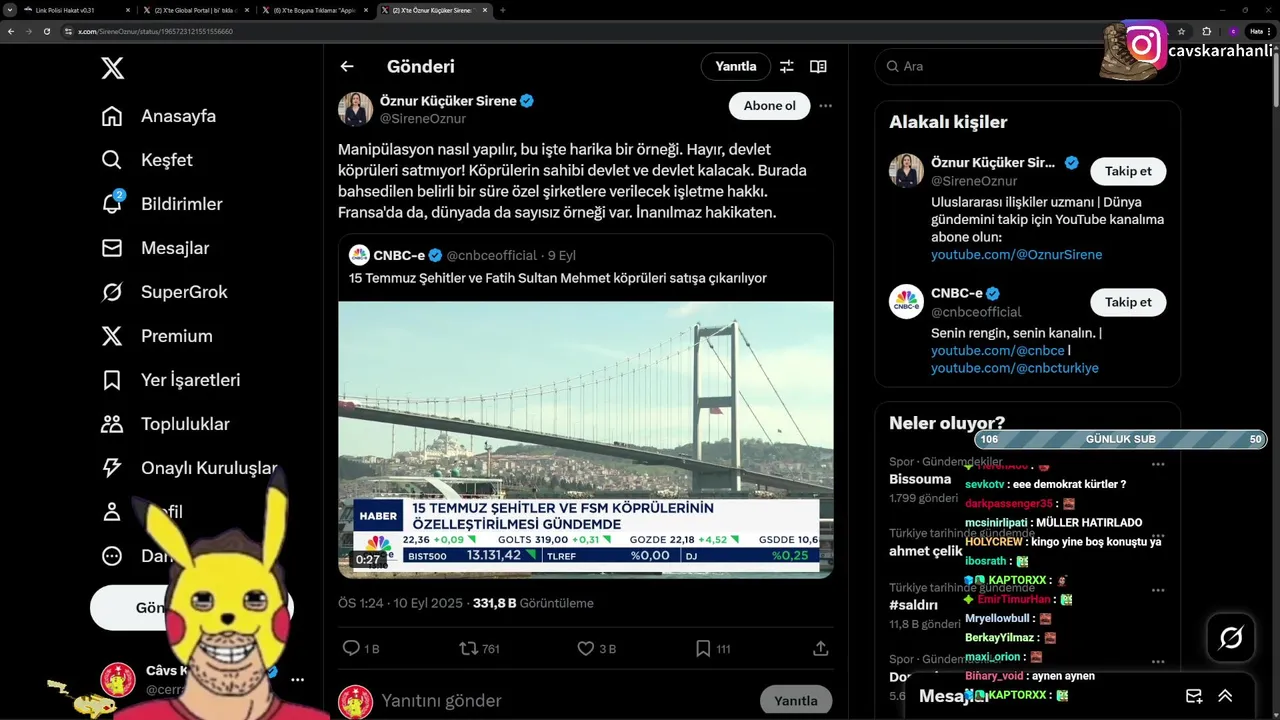The height and width of the screenshot is (720, 1280).
Task: Bookmark this page with star icon
Action: coord(1181,31)
